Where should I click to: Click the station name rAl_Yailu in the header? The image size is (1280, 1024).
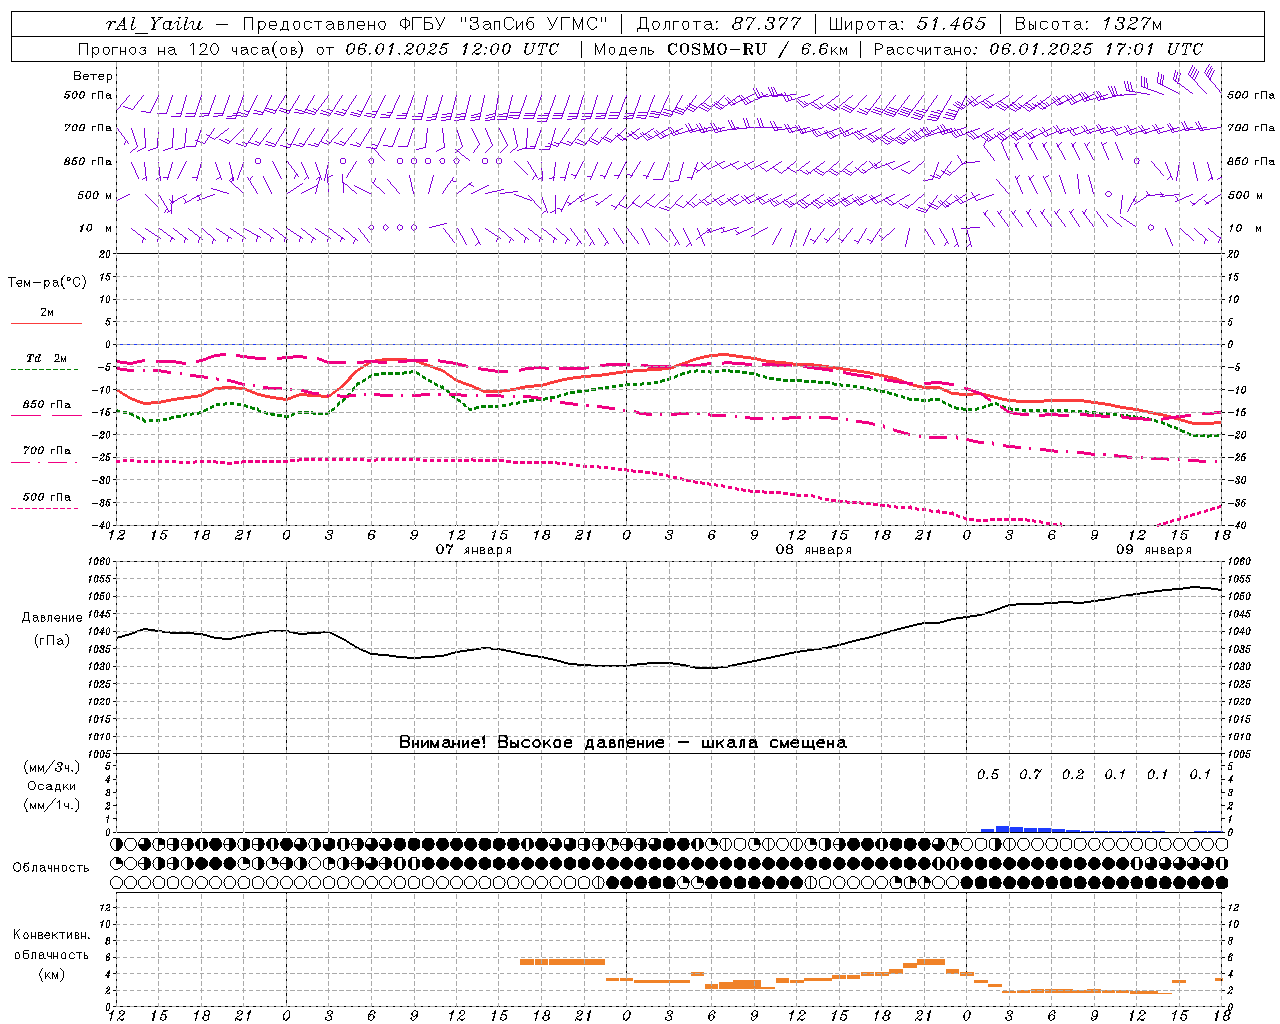pos(155,24)
